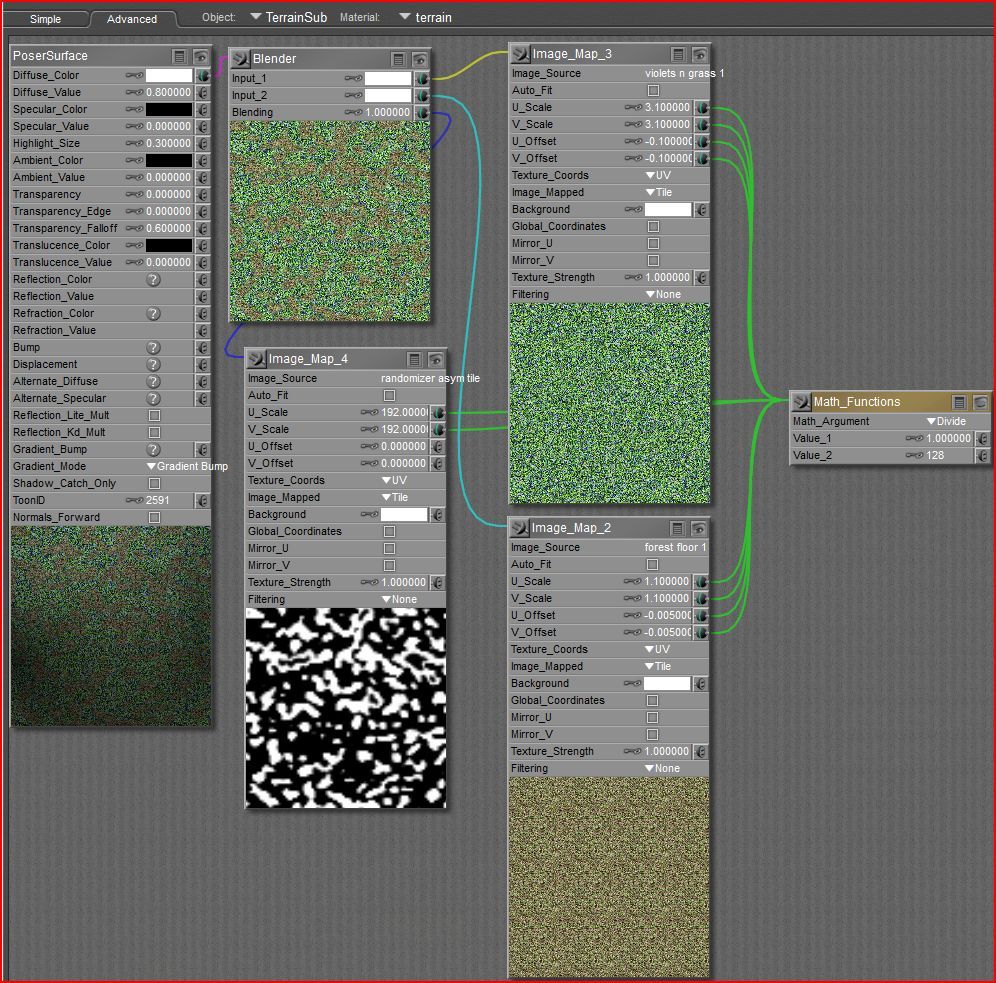Click Image_Source 'violets n grass 1' value
The height and width of the screenshot is (983, 996).
(x=684, y=73)
